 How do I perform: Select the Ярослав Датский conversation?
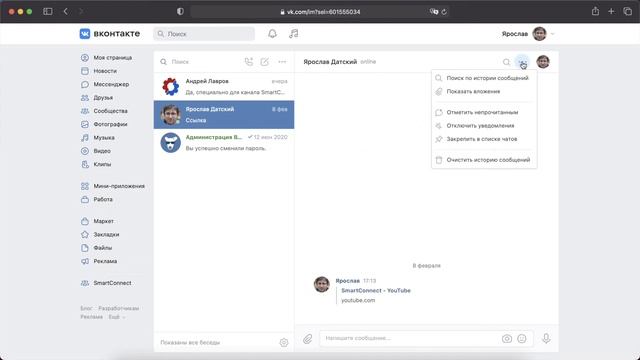pos(224,115)
